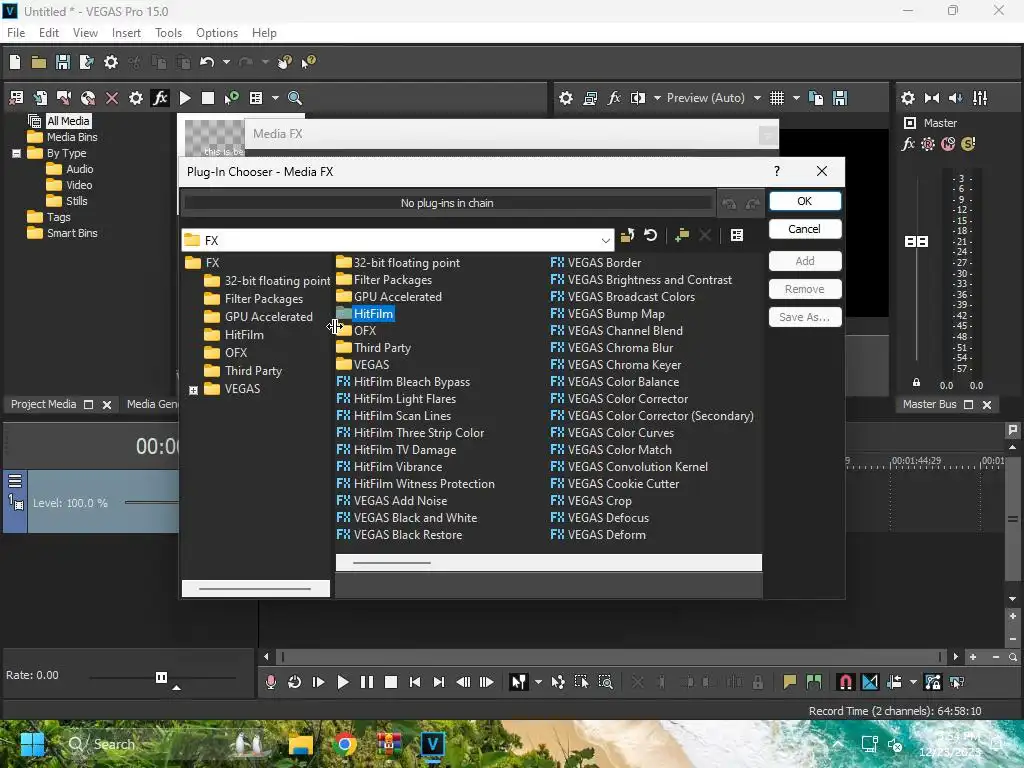Toggle Enable Snapping magnet icon
Screen dimensions: 1024x768
(845, 682)
